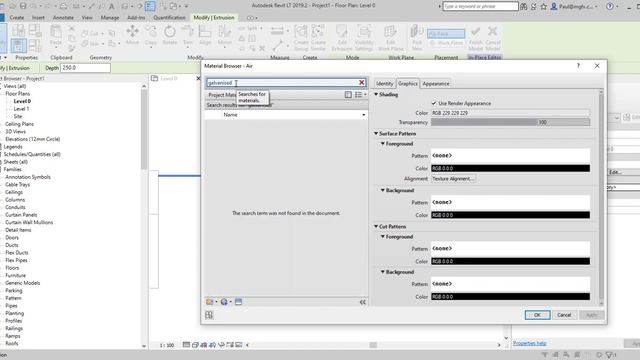Open the Quantification ribbon tab

pos(169,18)
